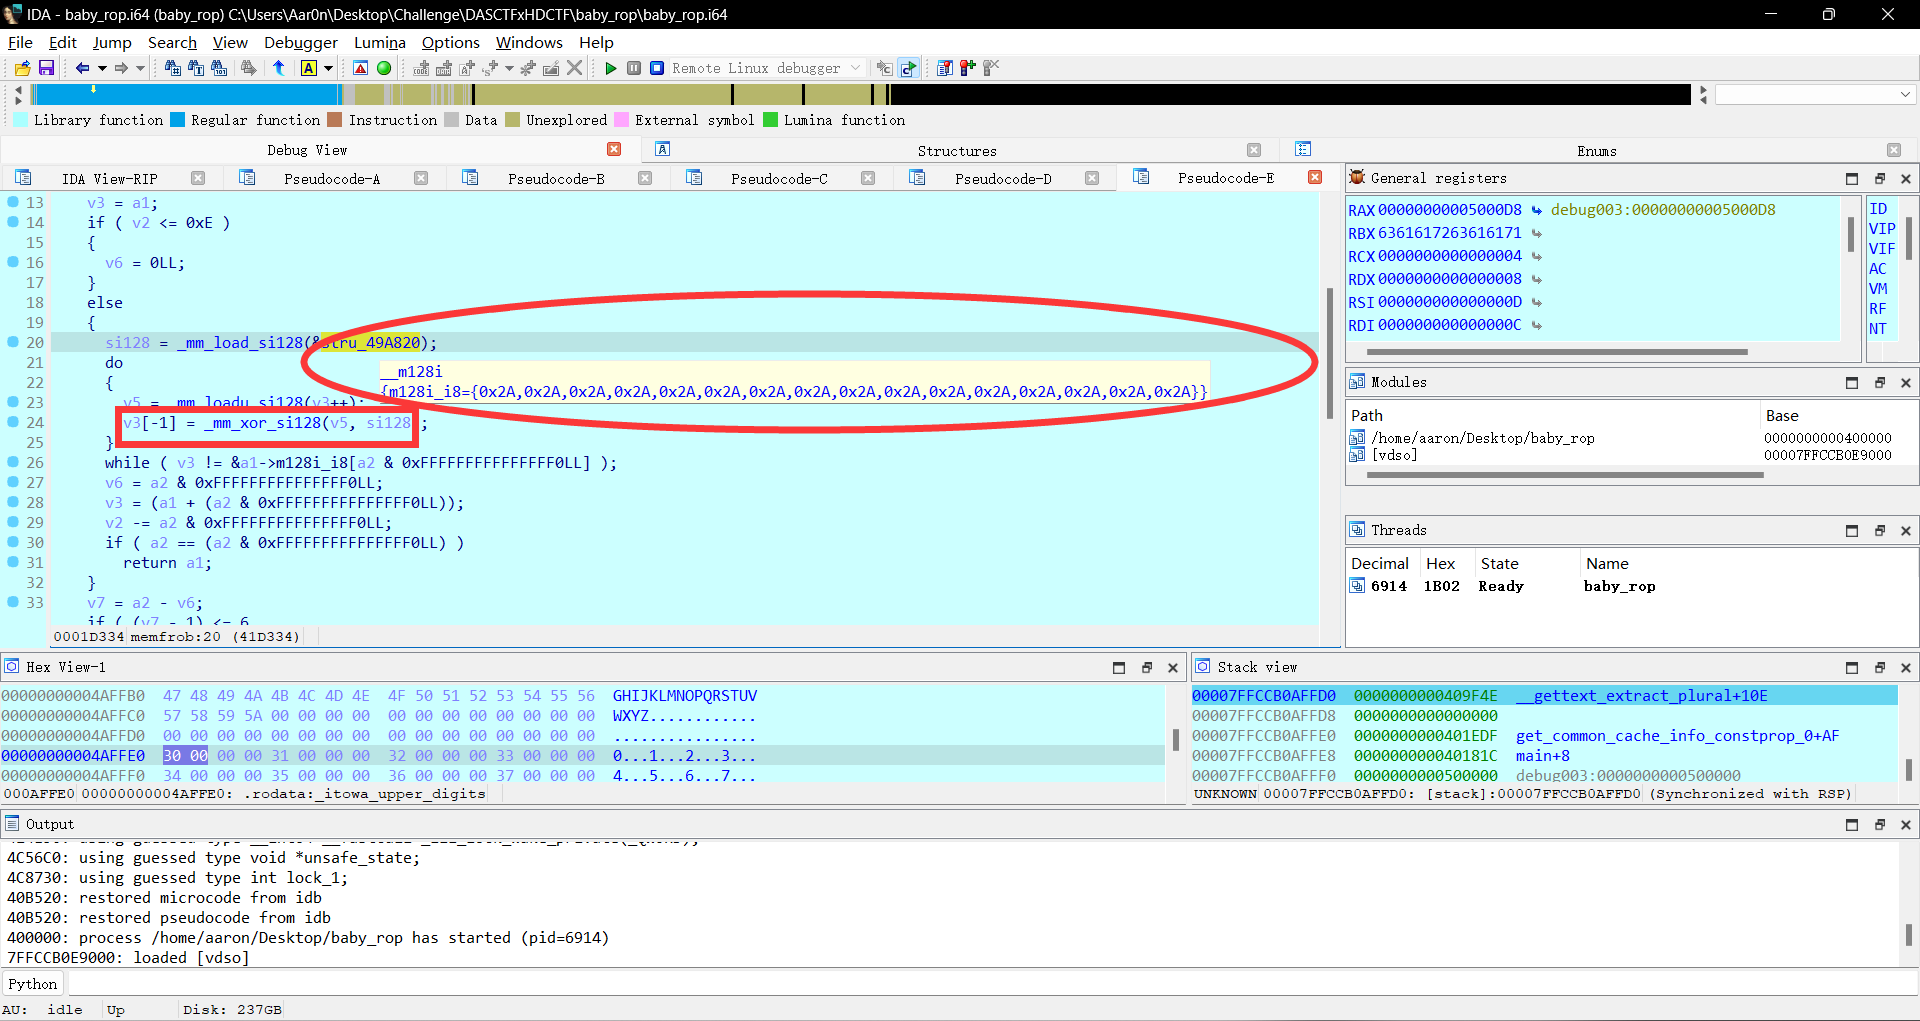Viewport: 1920px width, 1021px height.
Task: Follow the RDI register jump arrow
Action: click(1537, 325)
